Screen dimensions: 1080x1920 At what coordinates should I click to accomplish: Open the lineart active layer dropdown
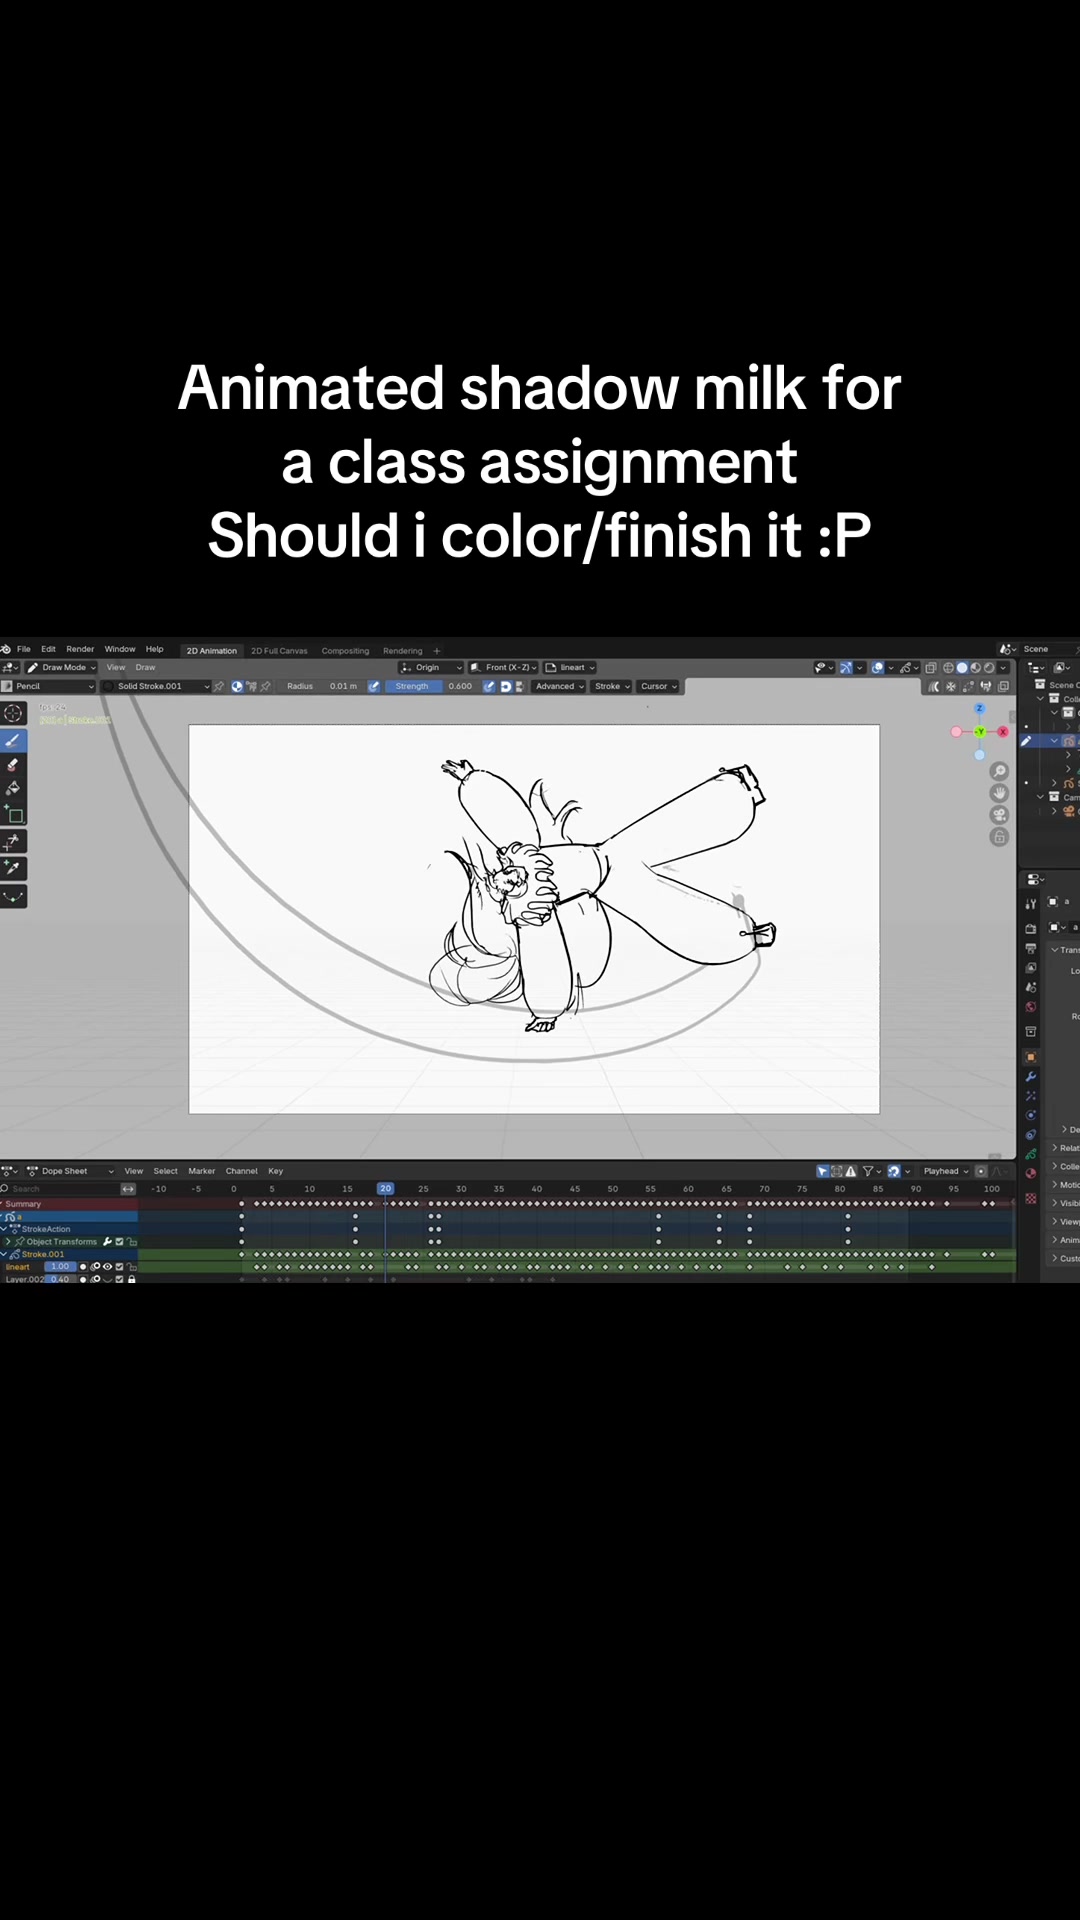[x=569, y=668]
